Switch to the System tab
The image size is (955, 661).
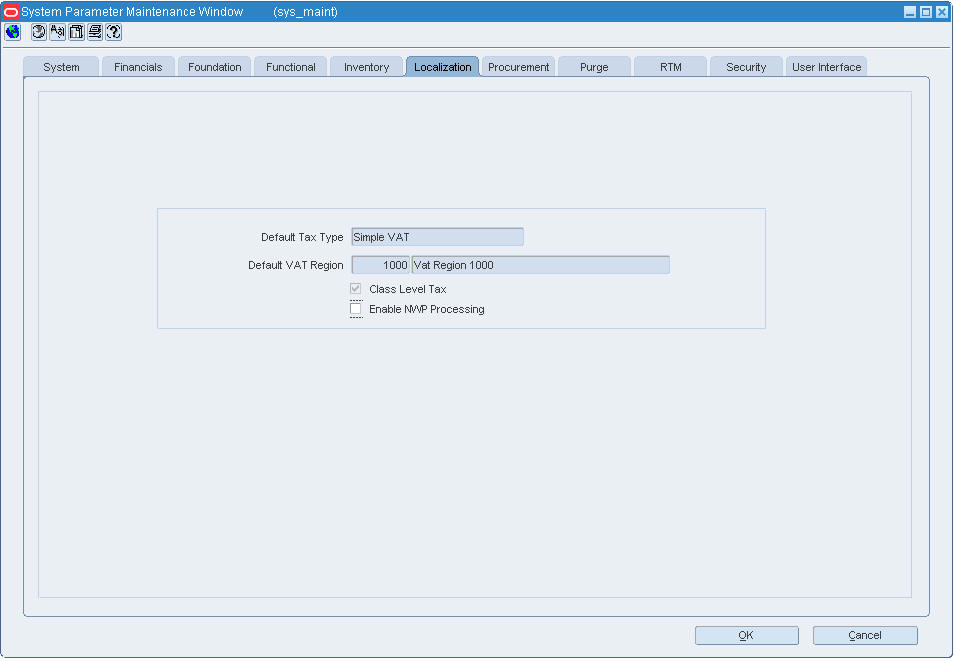pos(61,67)
